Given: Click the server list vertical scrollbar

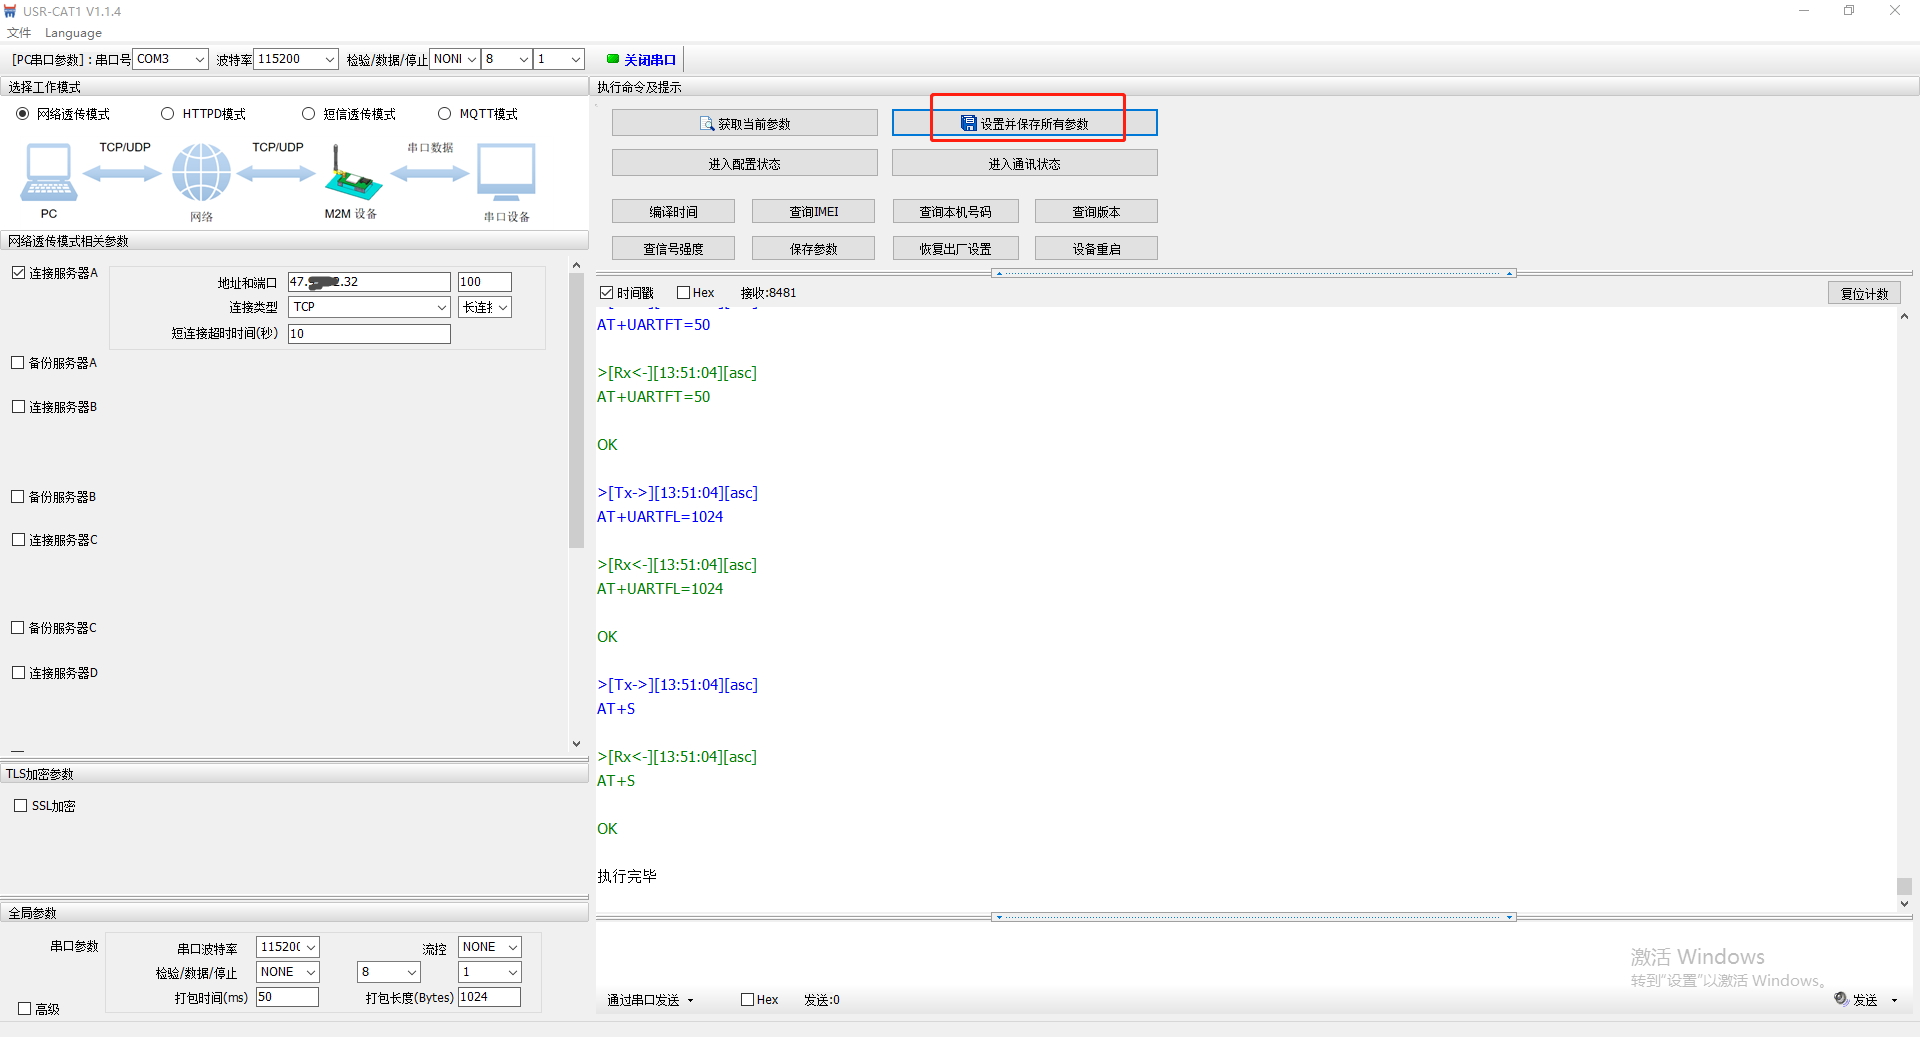Looking at the screenshot, I should 576,410.
